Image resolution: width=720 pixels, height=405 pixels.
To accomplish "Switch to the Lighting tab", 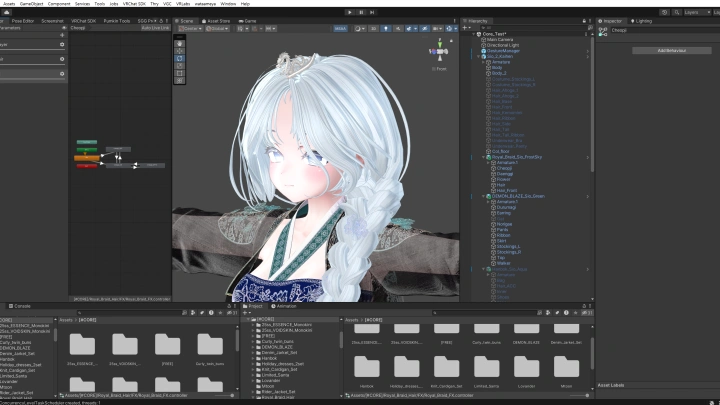I will 641,21.
